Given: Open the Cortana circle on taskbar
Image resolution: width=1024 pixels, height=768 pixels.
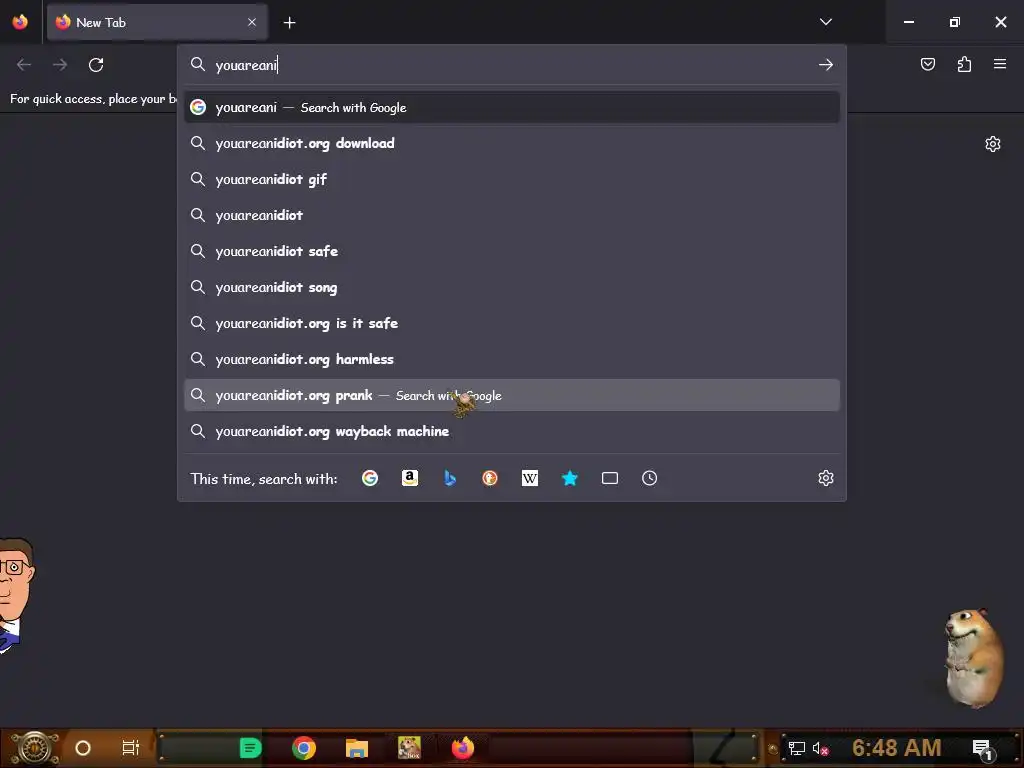Looking at the screenshot, I should [82, 748].
